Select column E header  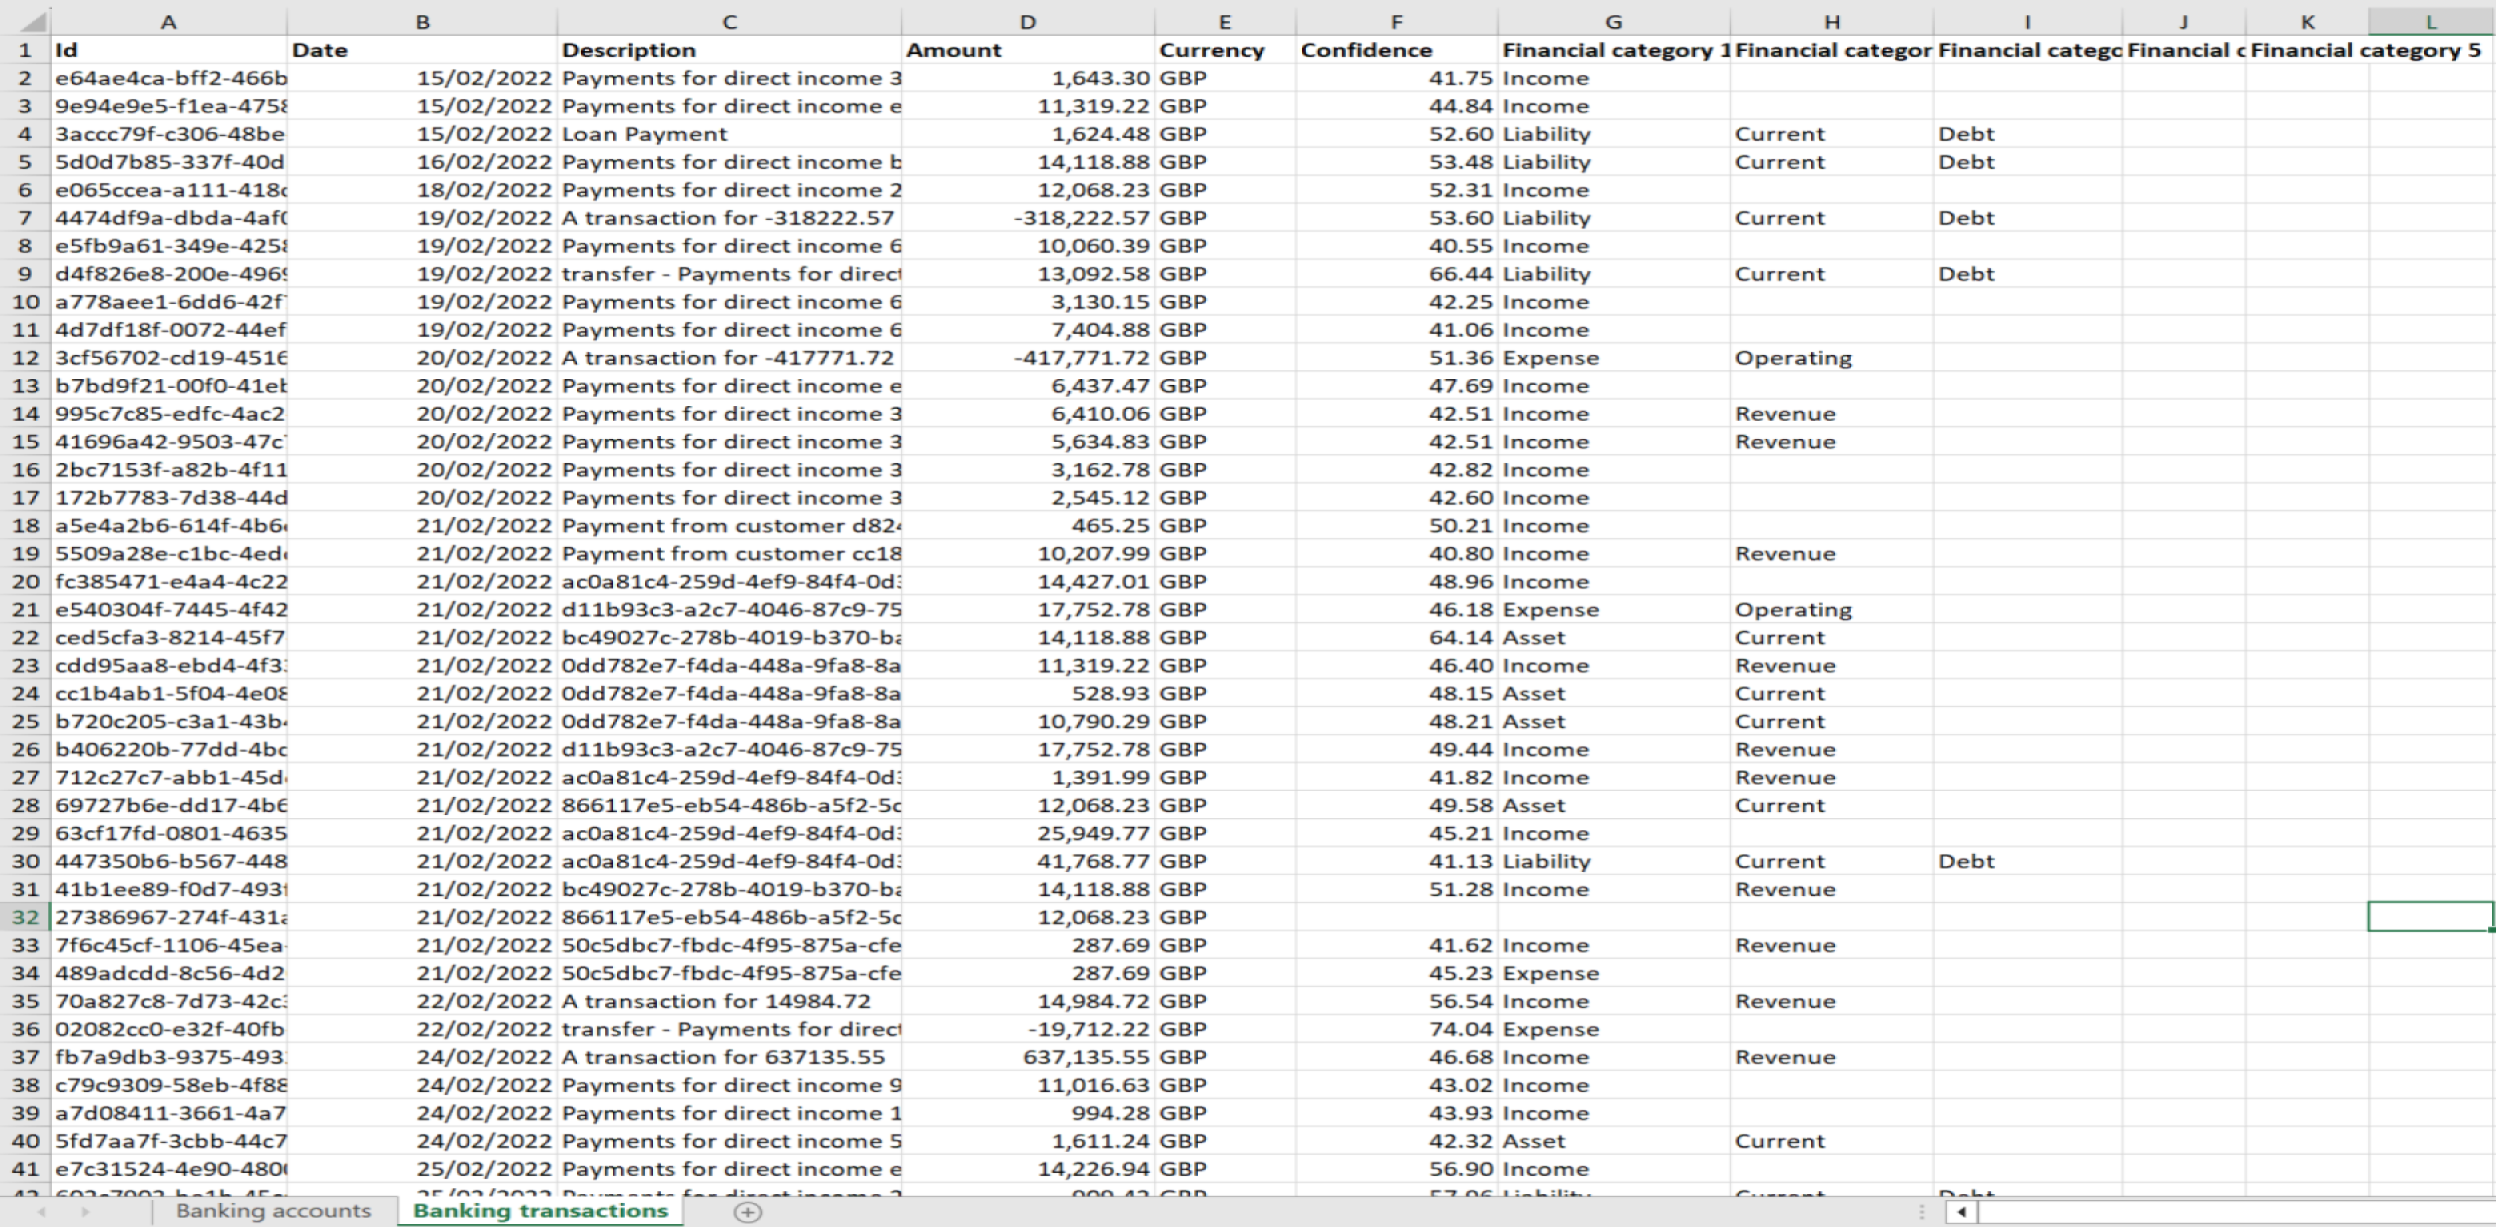(x=1225, y=22)
